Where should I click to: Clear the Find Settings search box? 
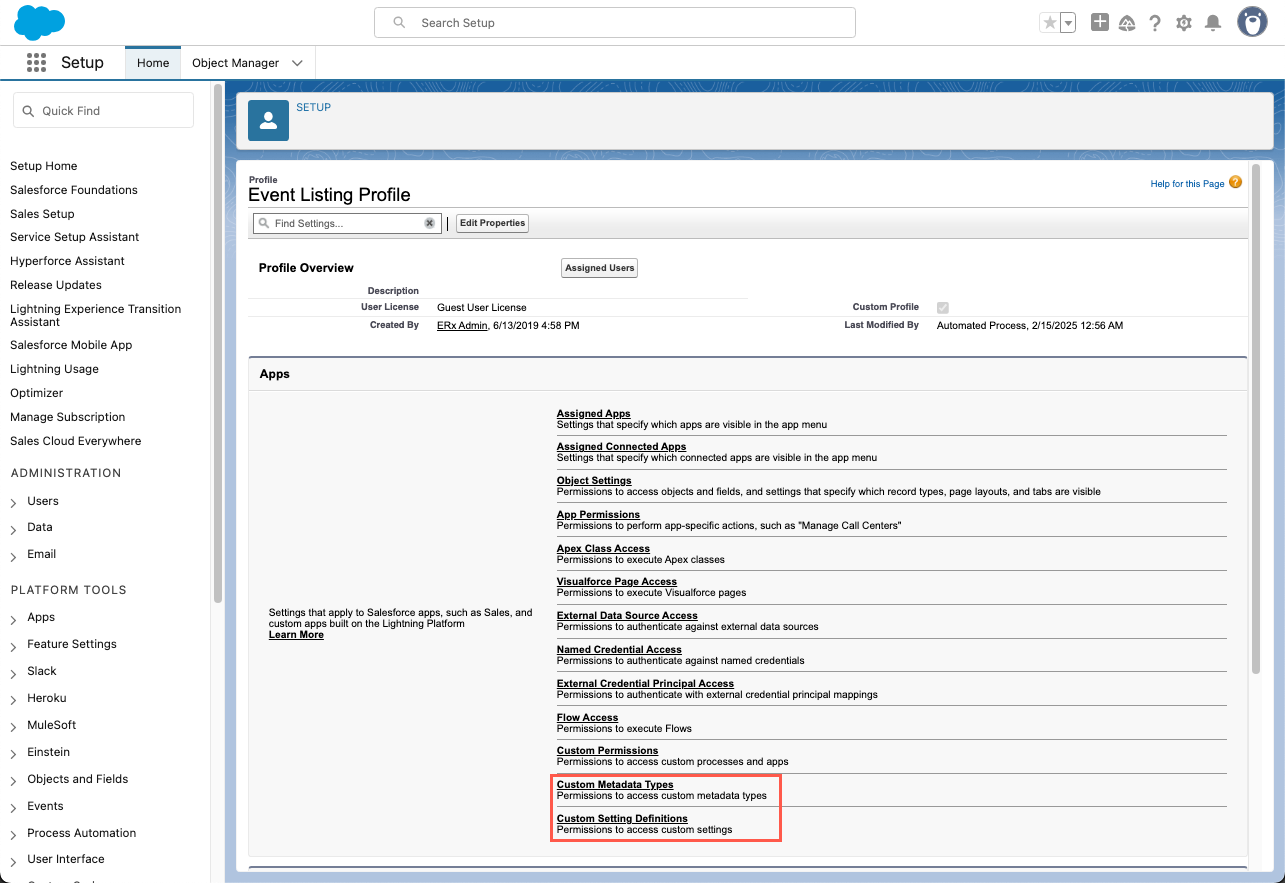pyautogui.click(x=430, y=223)
